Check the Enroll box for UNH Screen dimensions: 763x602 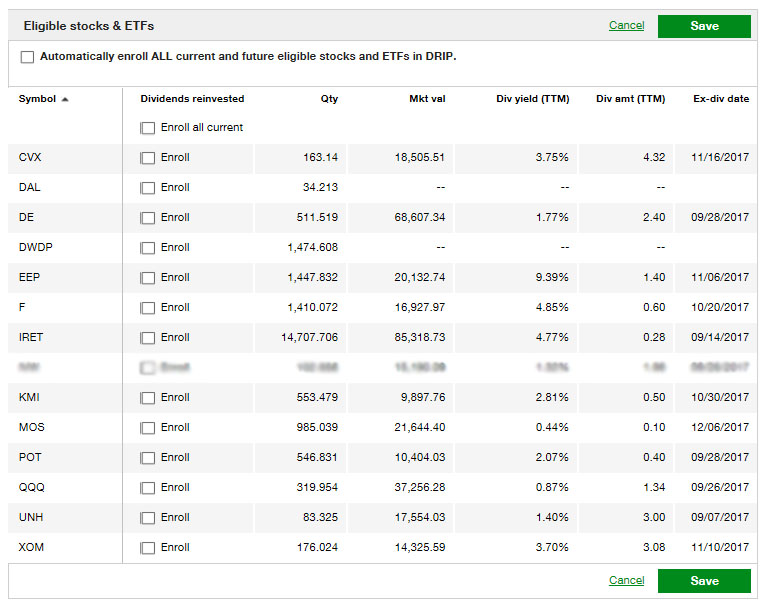(x=147, y=518)
